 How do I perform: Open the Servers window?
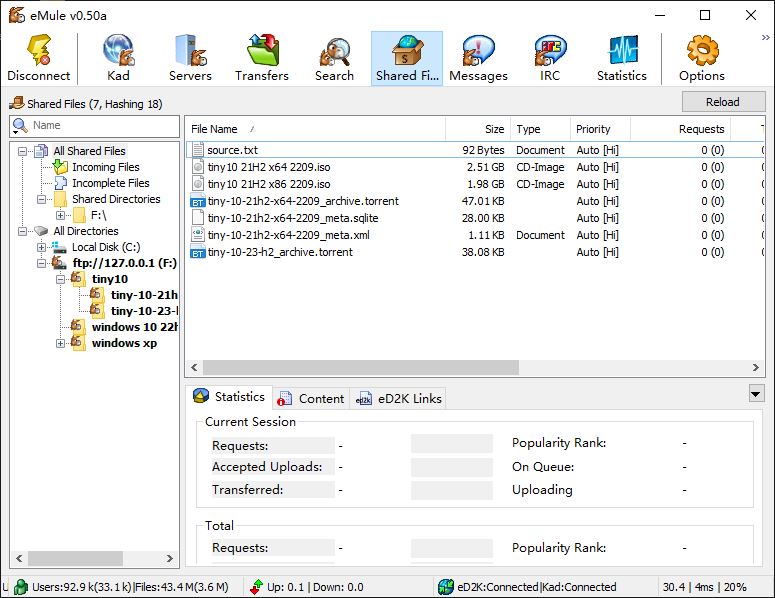[190, 58]
